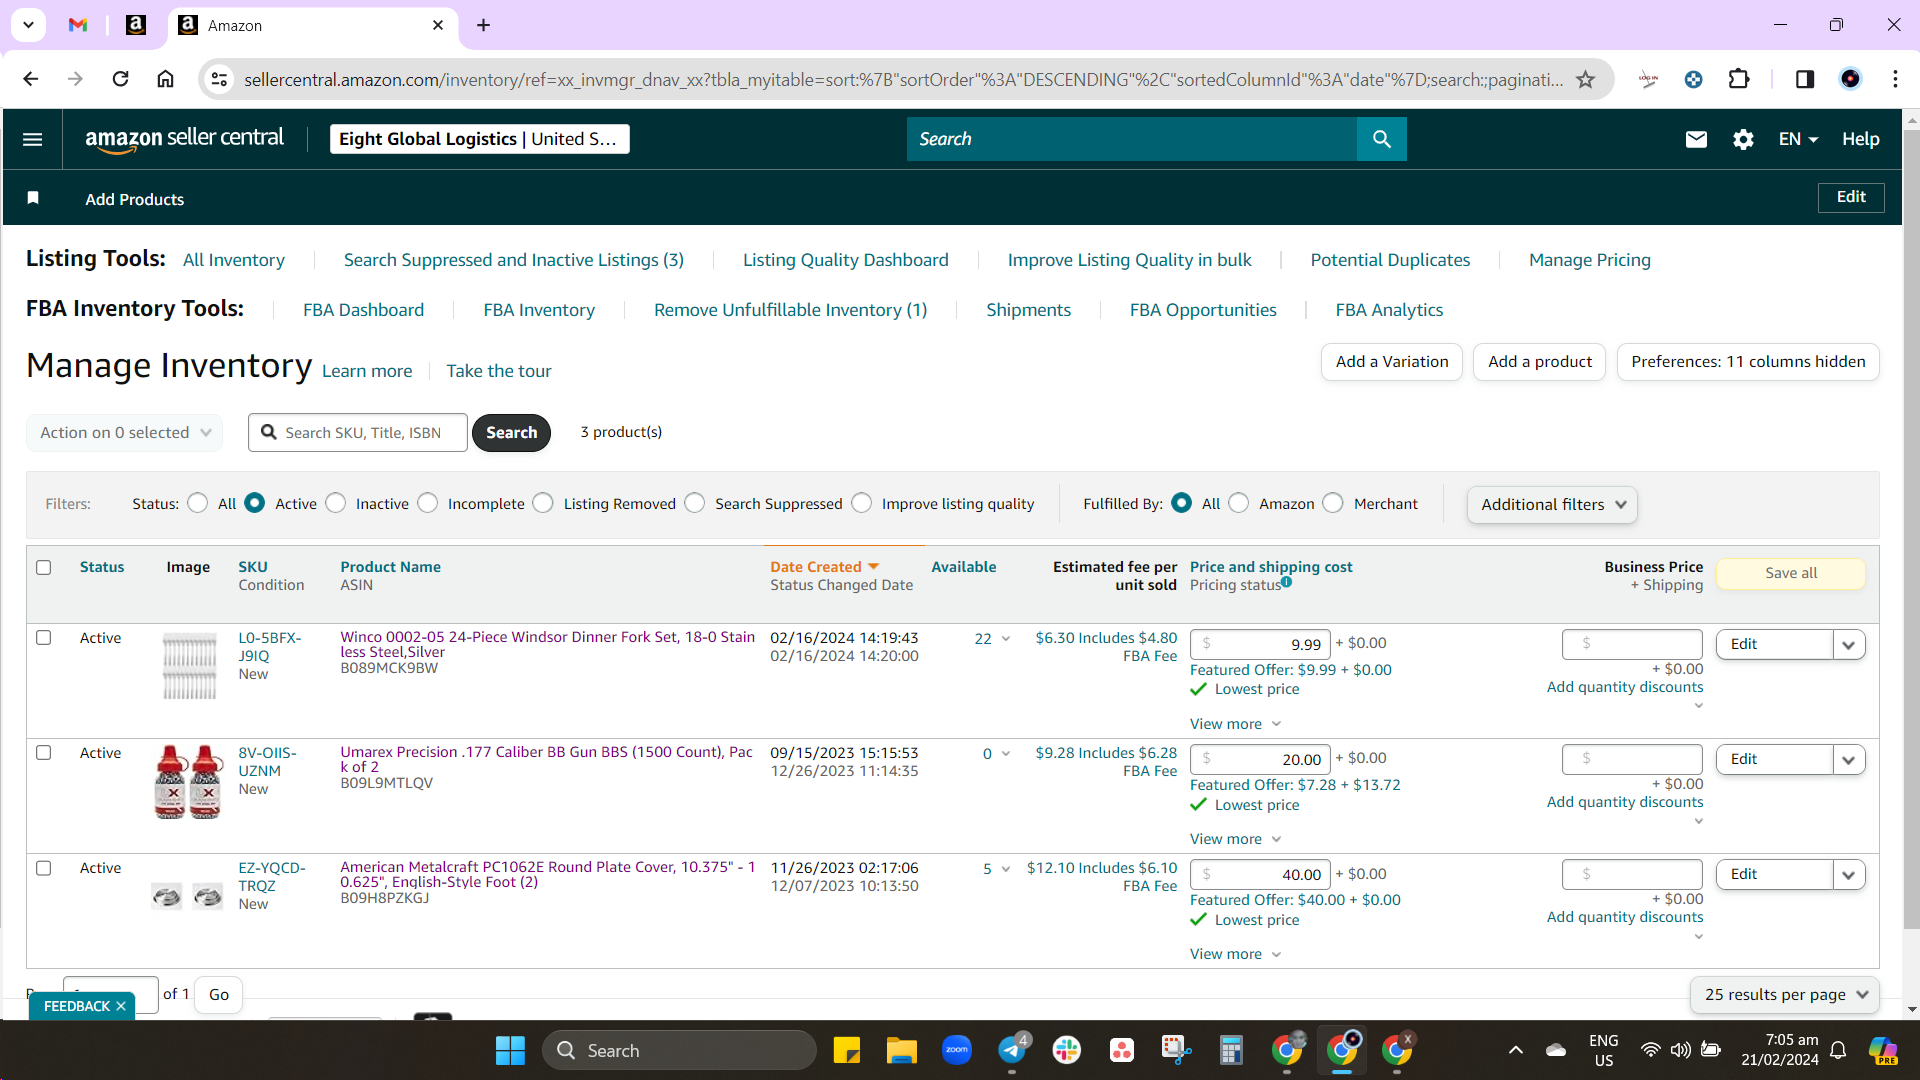This screenshot has width=1920, height=1080.
Task: Tick the select-all checkbox in table header
Action: [x=44, y=568]
